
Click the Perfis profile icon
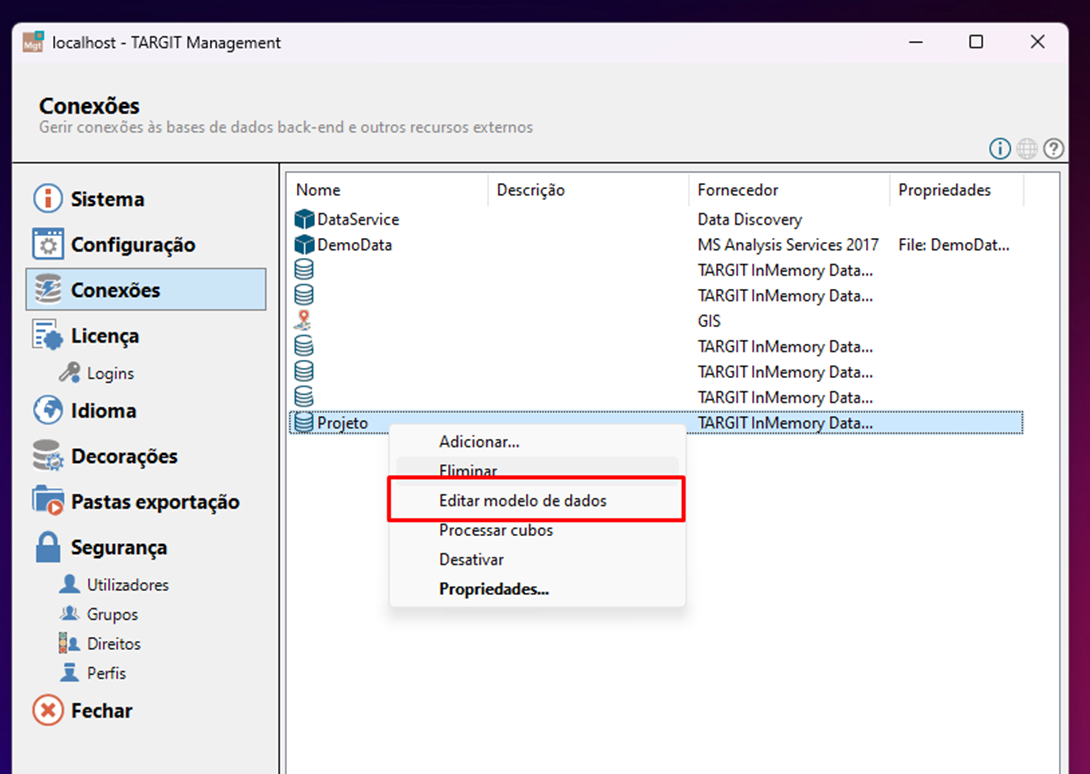[x=70, y=672]
